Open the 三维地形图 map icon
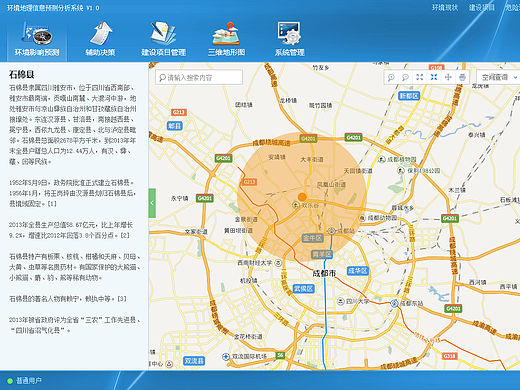520x390 pixels. (226, 33)
